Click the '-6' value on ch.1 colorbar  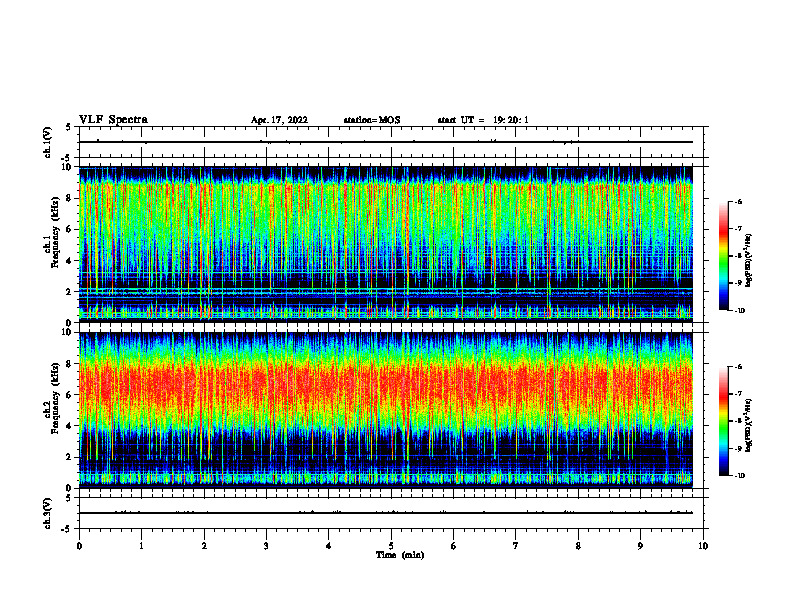point(738,201)
